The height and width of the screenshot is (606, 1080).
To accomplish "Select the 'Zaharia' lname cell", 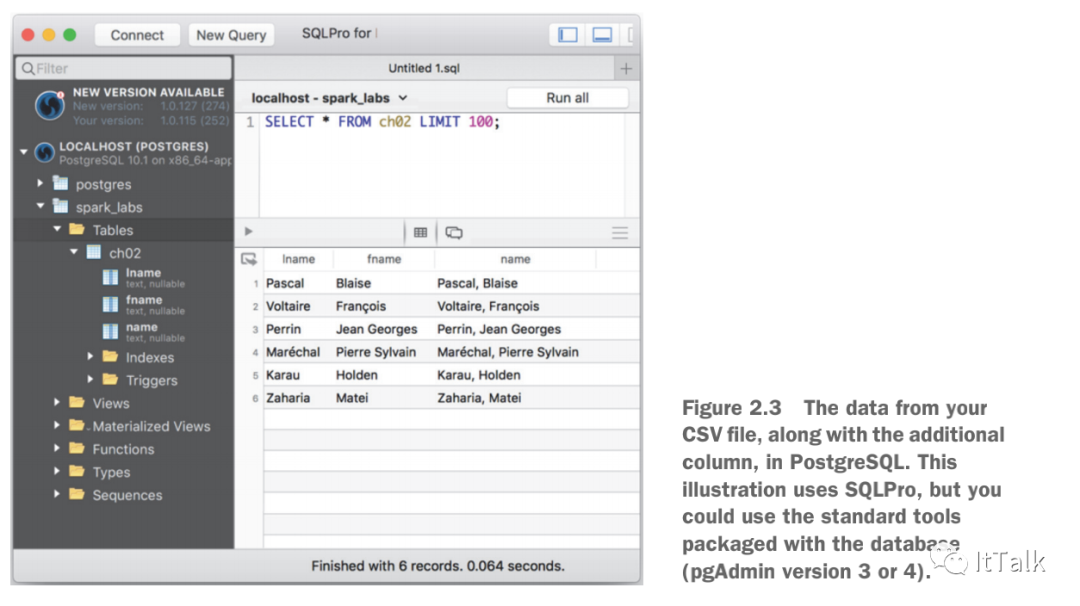I will (288, 398).
